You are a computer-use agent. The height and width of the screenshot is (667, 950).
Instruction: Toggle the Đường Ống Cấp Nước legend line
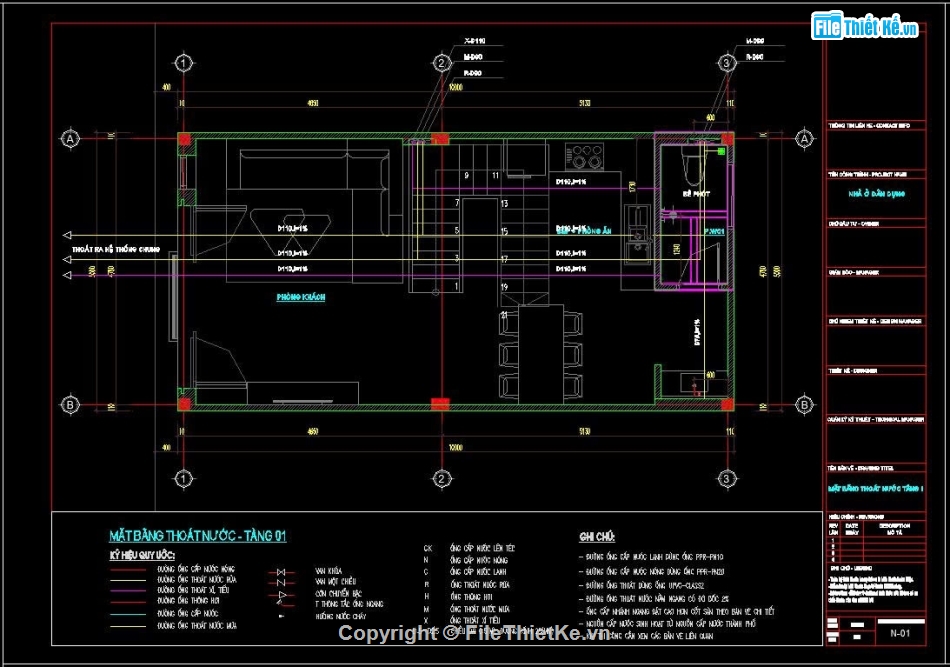point(128,613)
